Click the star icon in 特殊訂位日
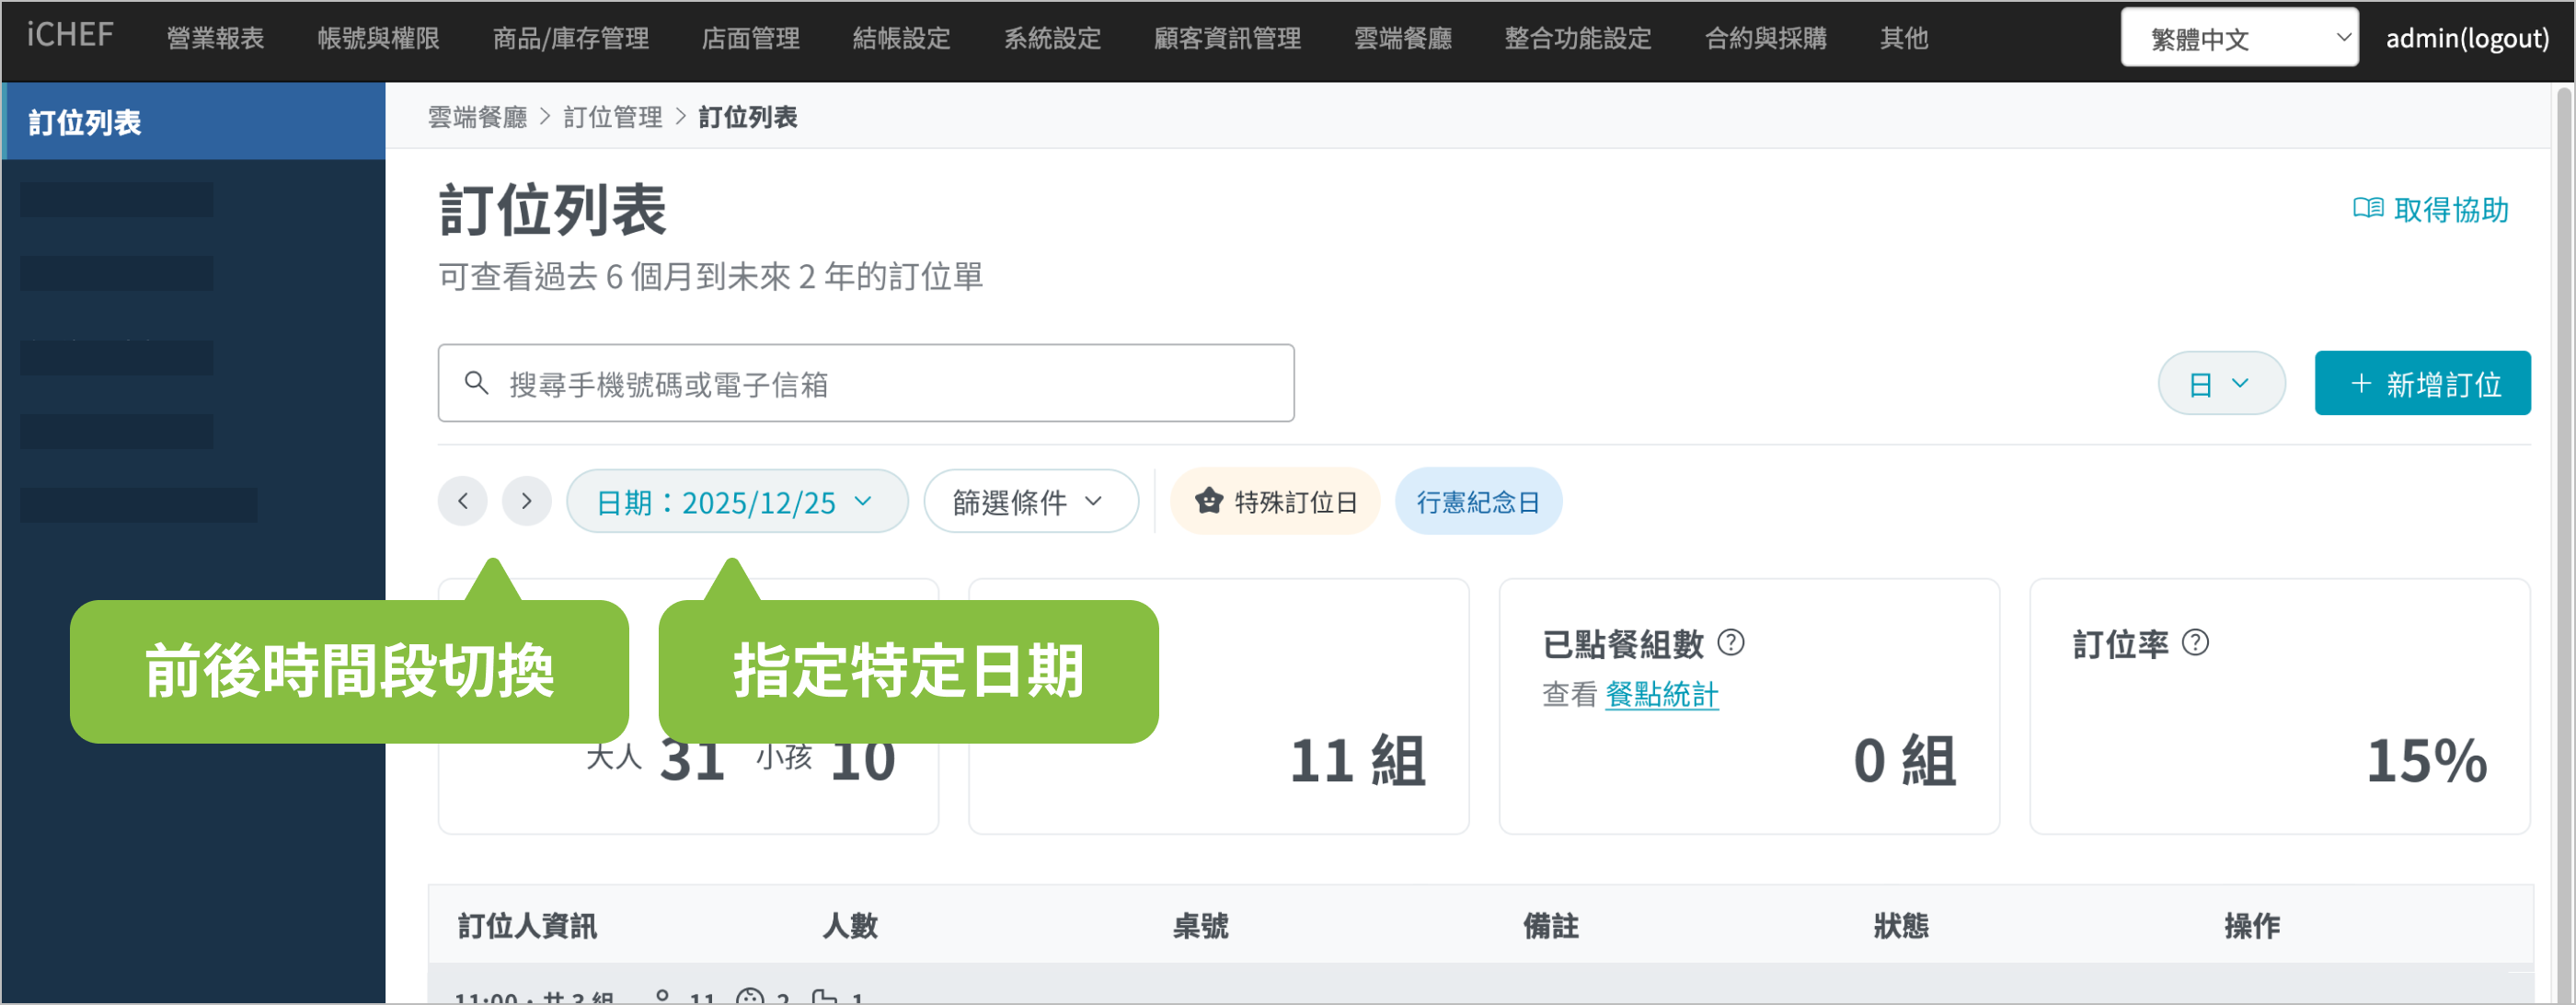2576x1005 pixels. tap(1209, 501)
